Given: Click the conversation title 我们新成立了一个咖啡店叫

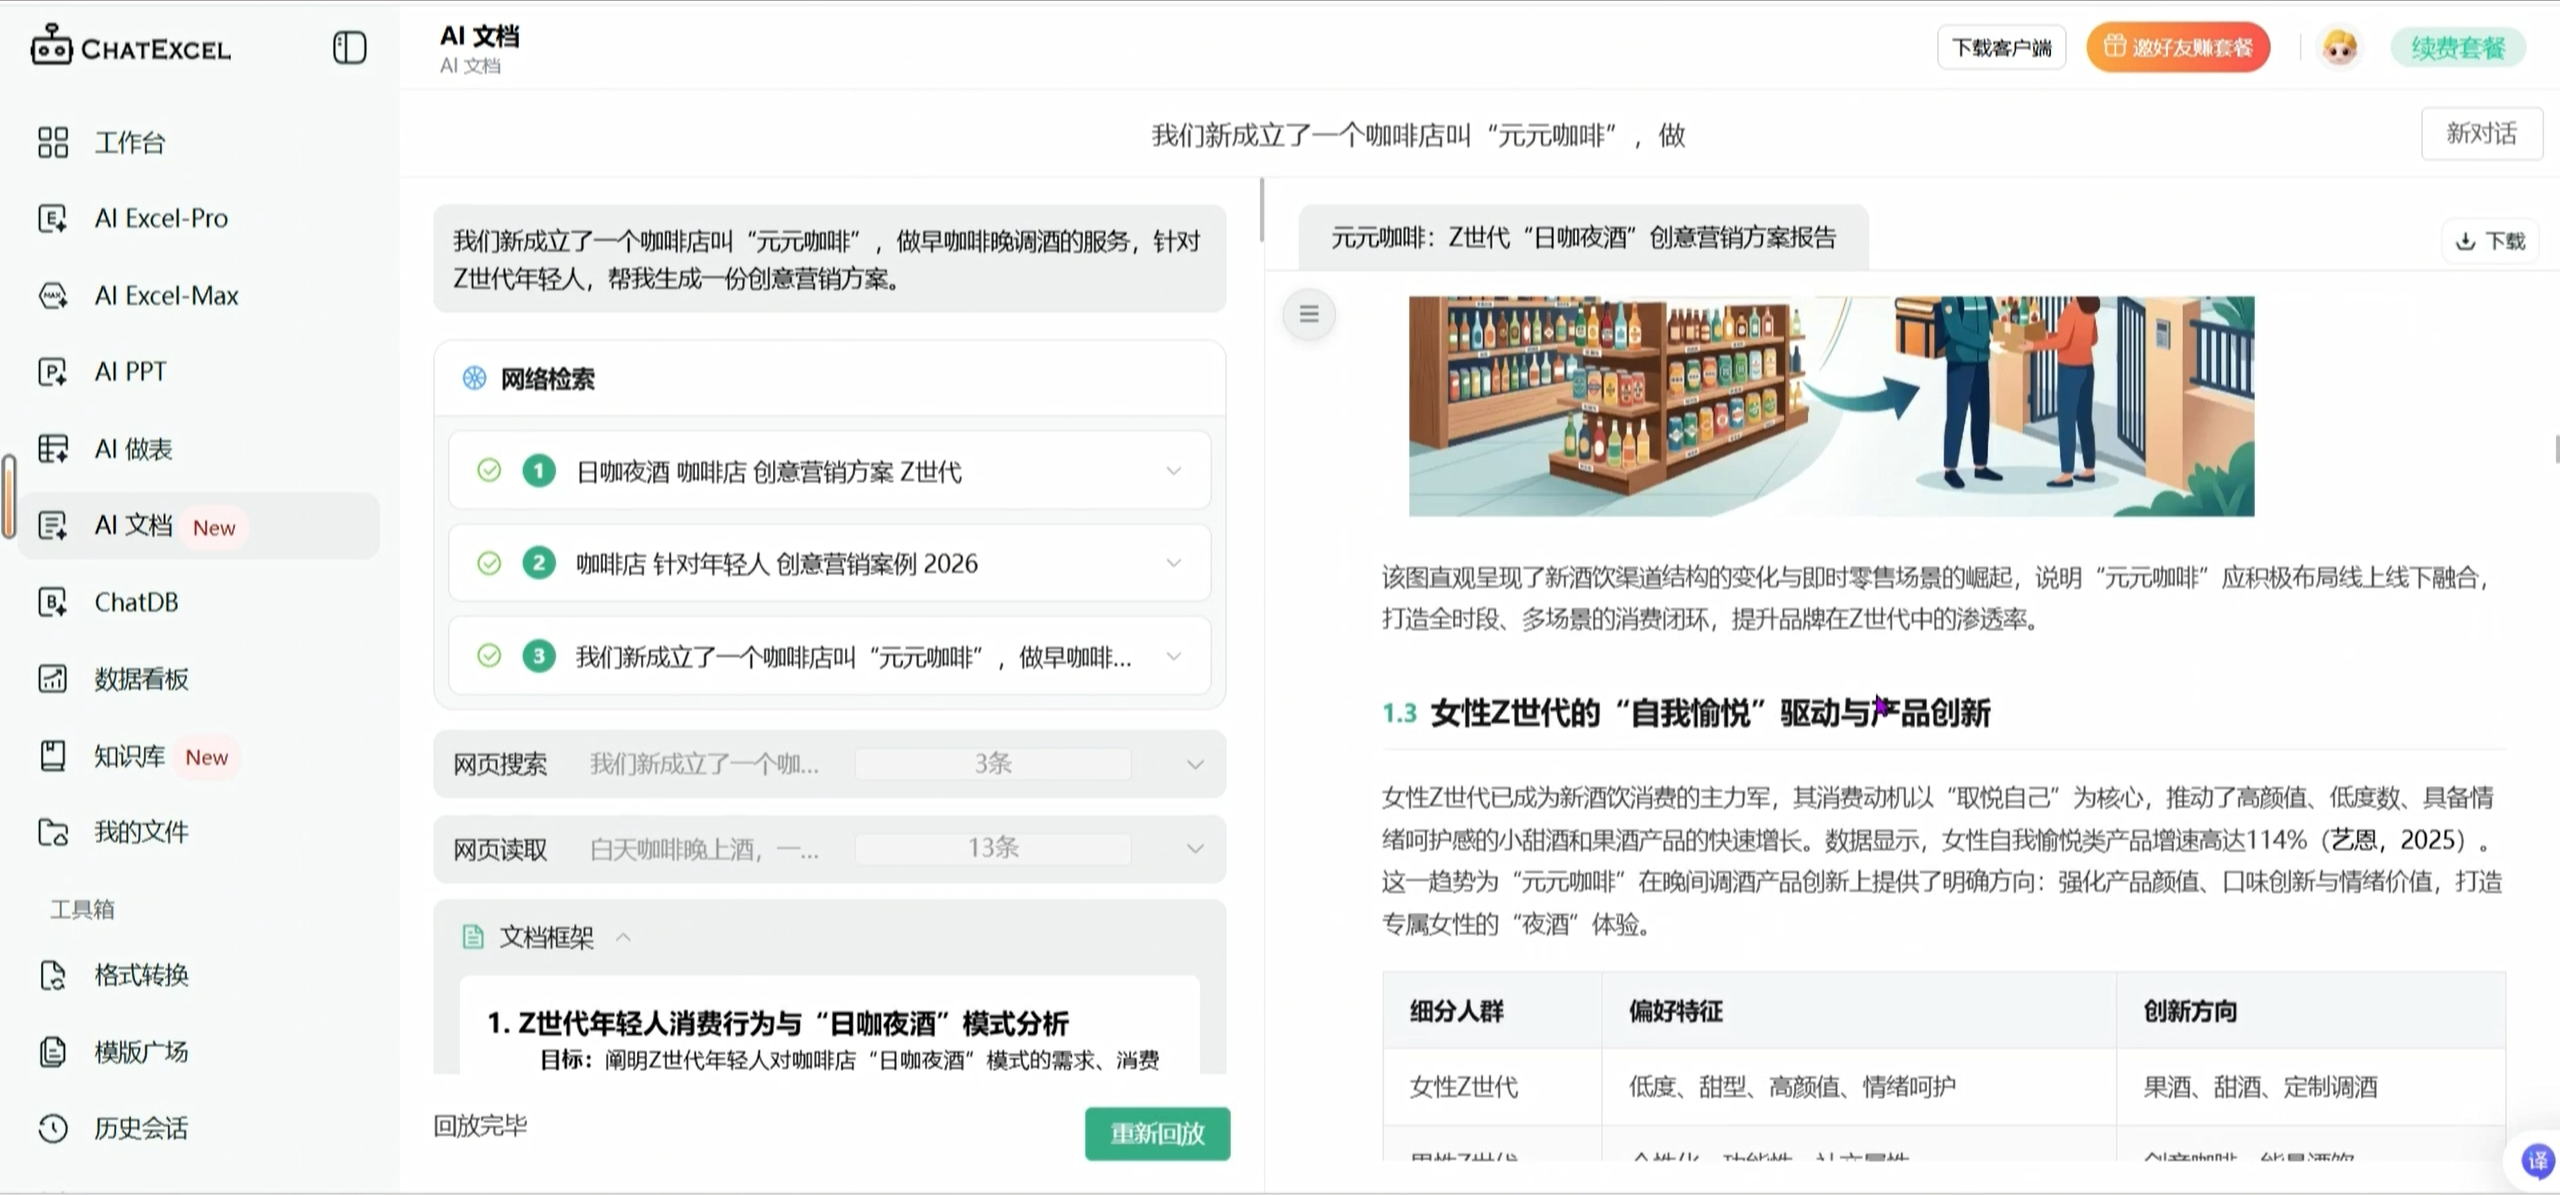Looking at the screenshot, I should pyautogui.click(x=1417, y=135).
